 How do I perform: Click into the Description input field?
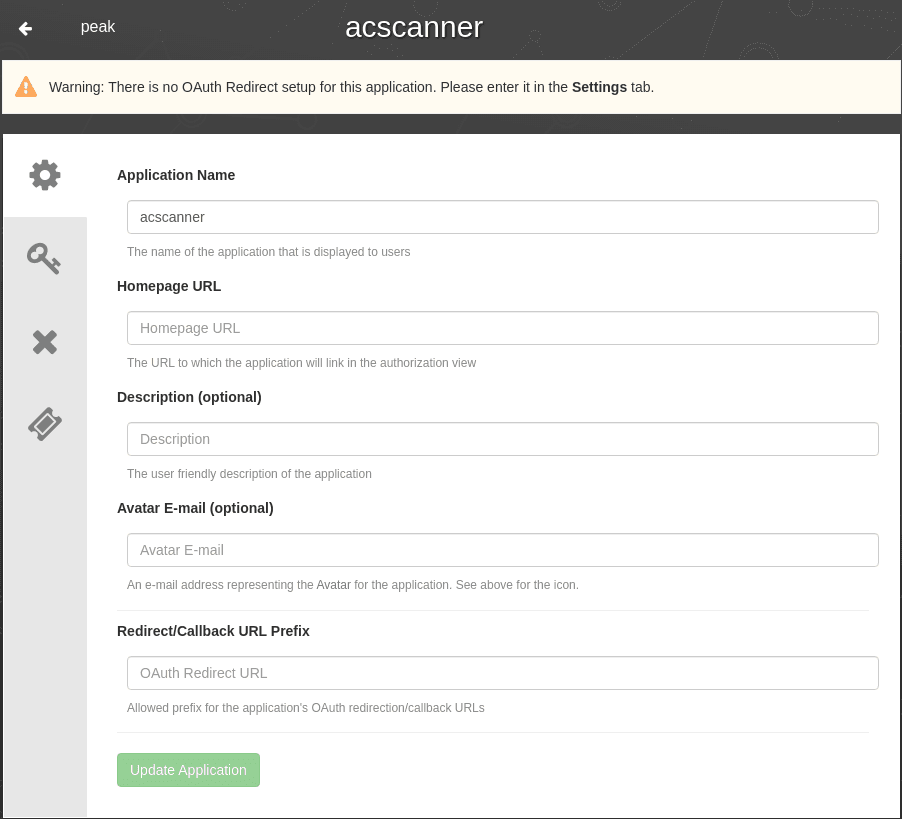click(502, 439)
